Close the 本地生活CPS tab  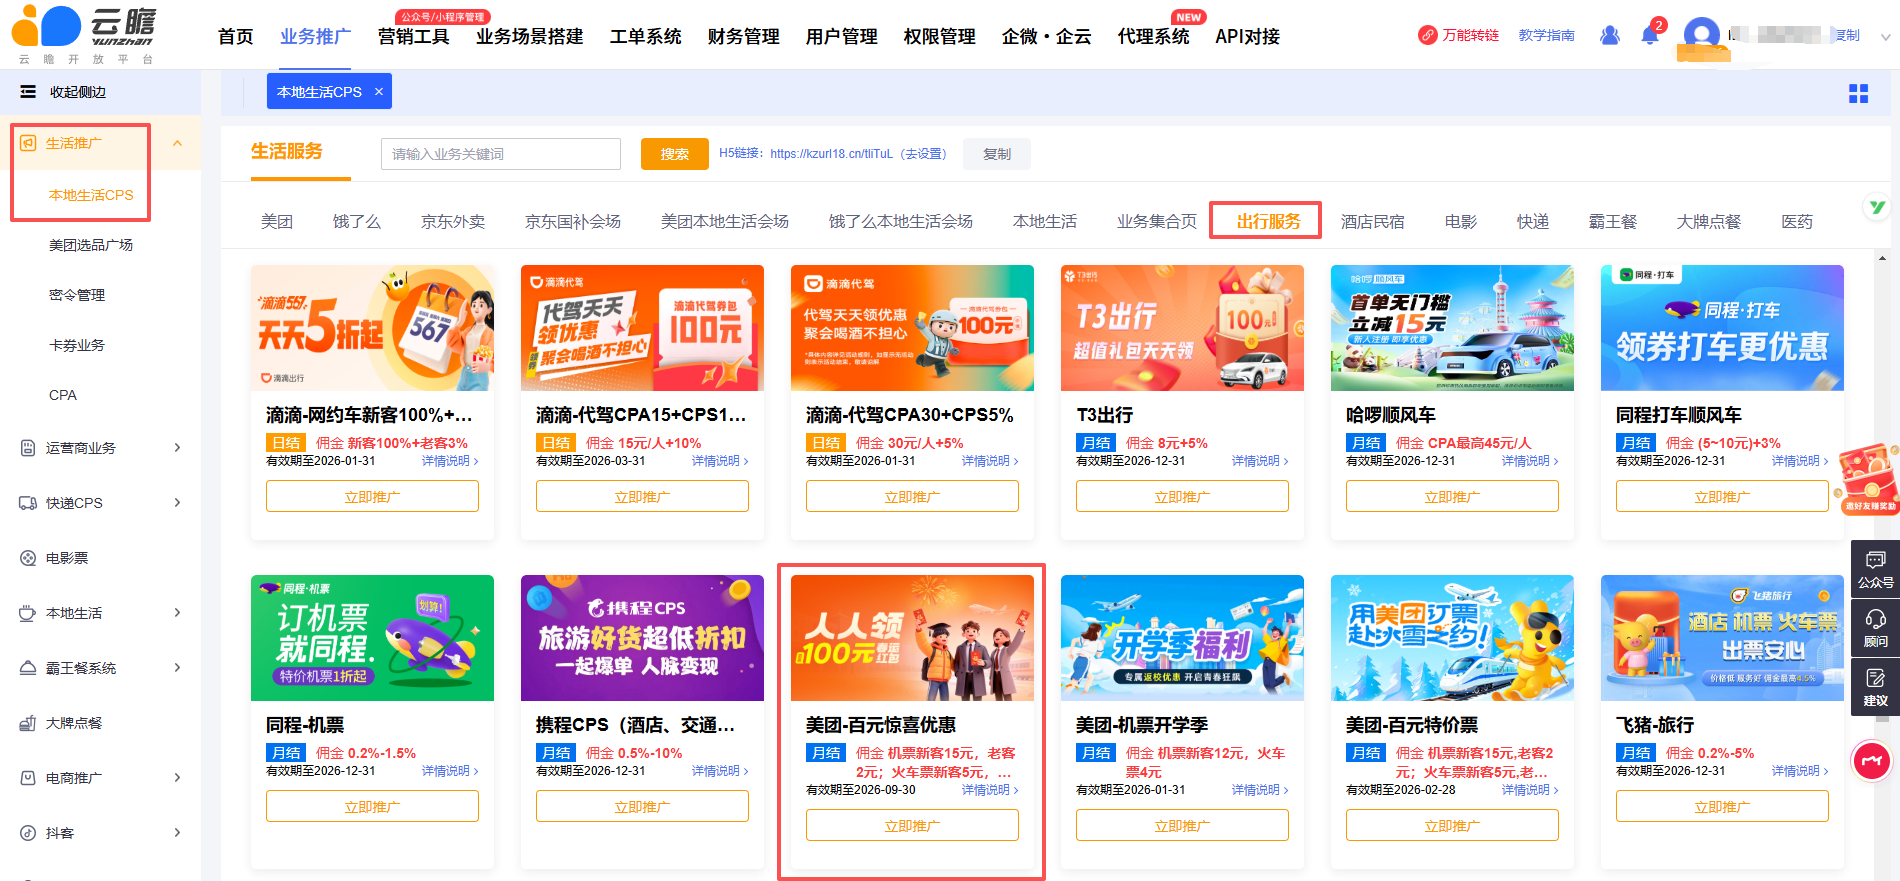click(379, 92)
